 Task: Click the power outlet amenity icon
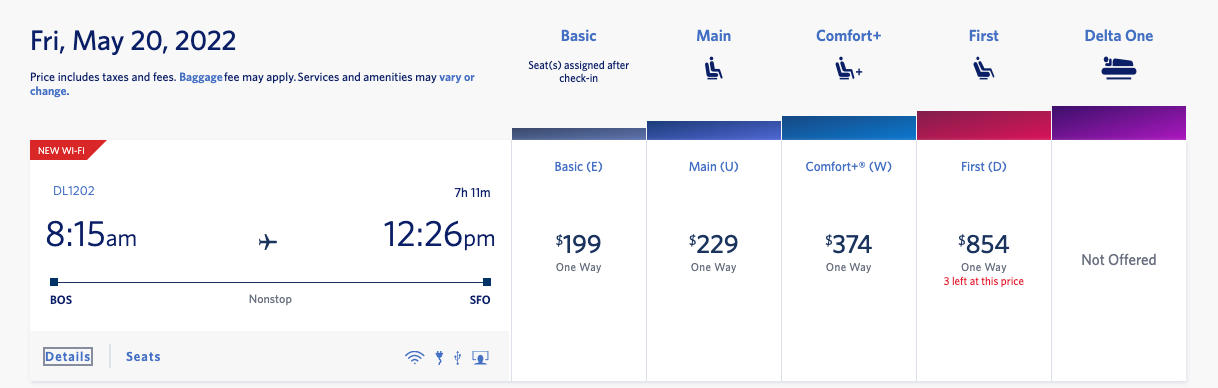pyautogui.click(x=439, y=357)
